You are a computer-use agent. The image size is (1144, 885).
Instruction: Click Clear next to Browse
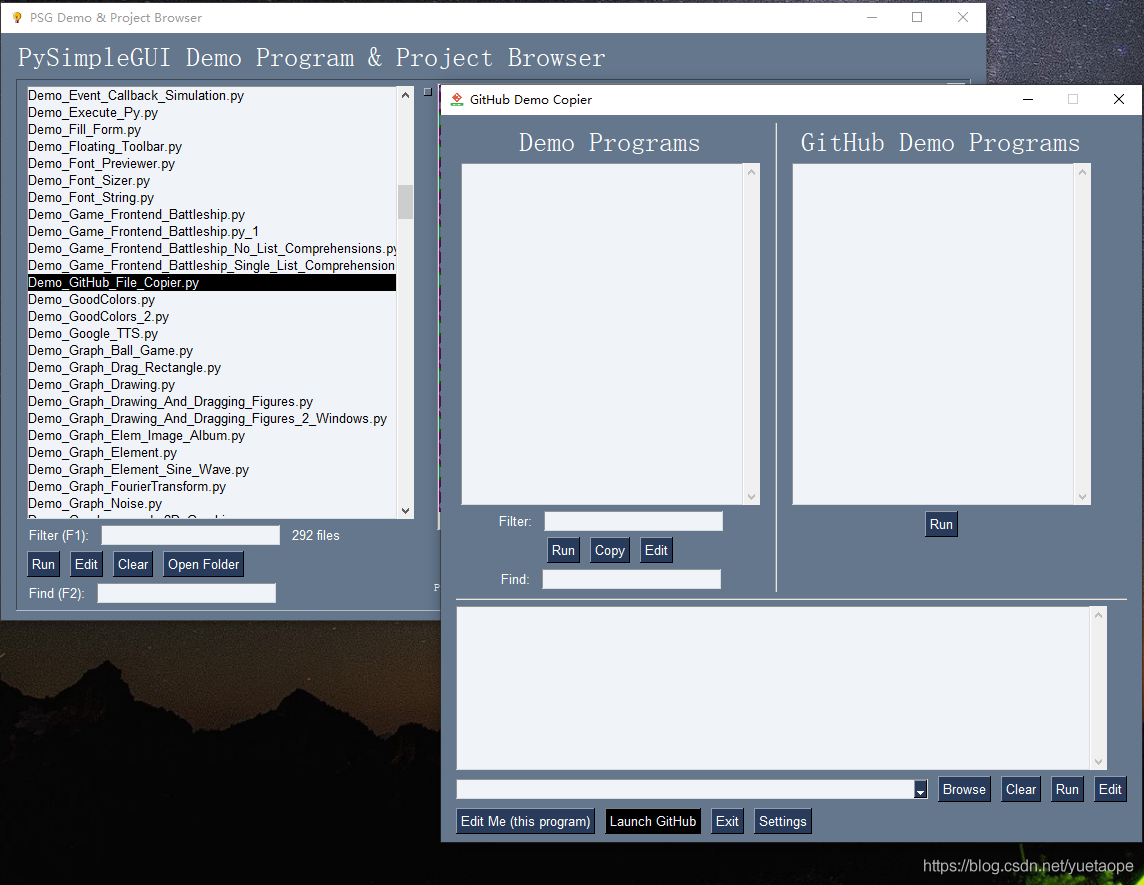tap(1021, 789)
